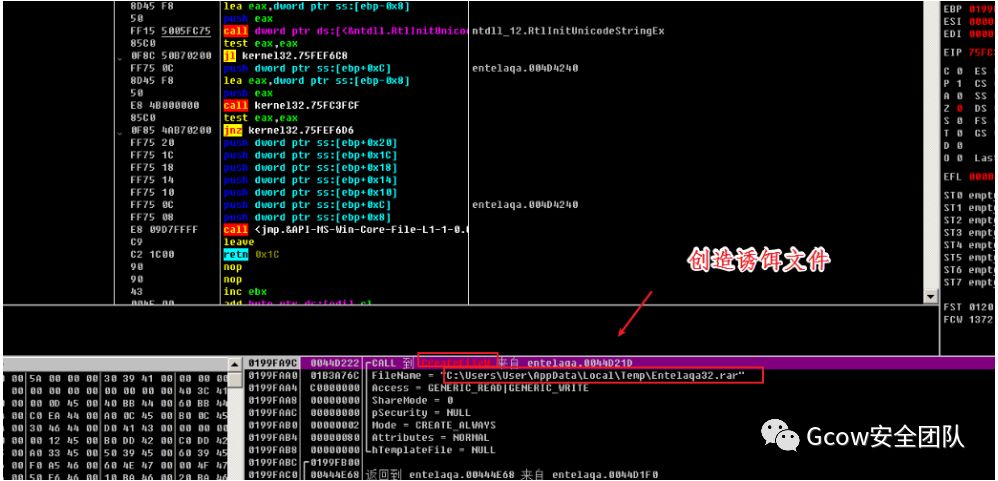Click the P flag in registers pane

tap(954, 83)
